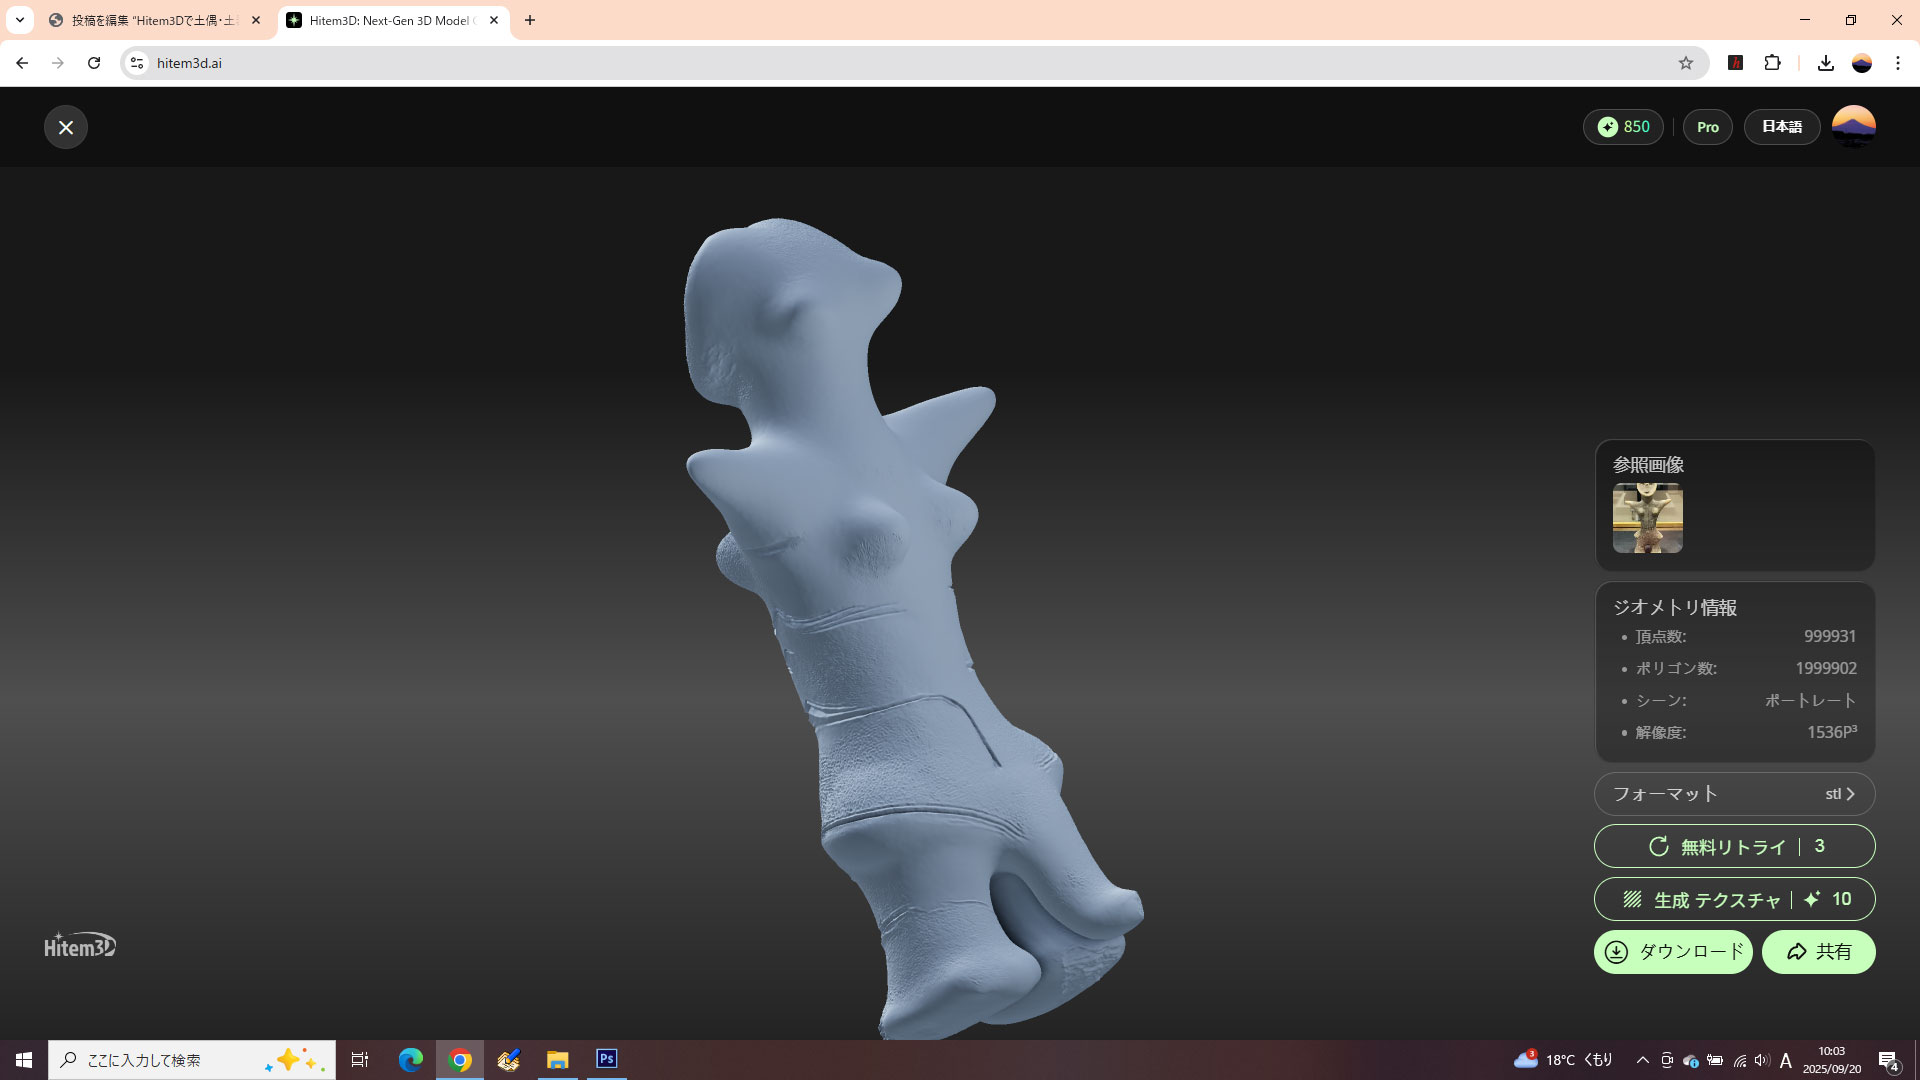Expand the フォーマット stl format selector
1920x1080 pixels.
(x=1734, y=794)
